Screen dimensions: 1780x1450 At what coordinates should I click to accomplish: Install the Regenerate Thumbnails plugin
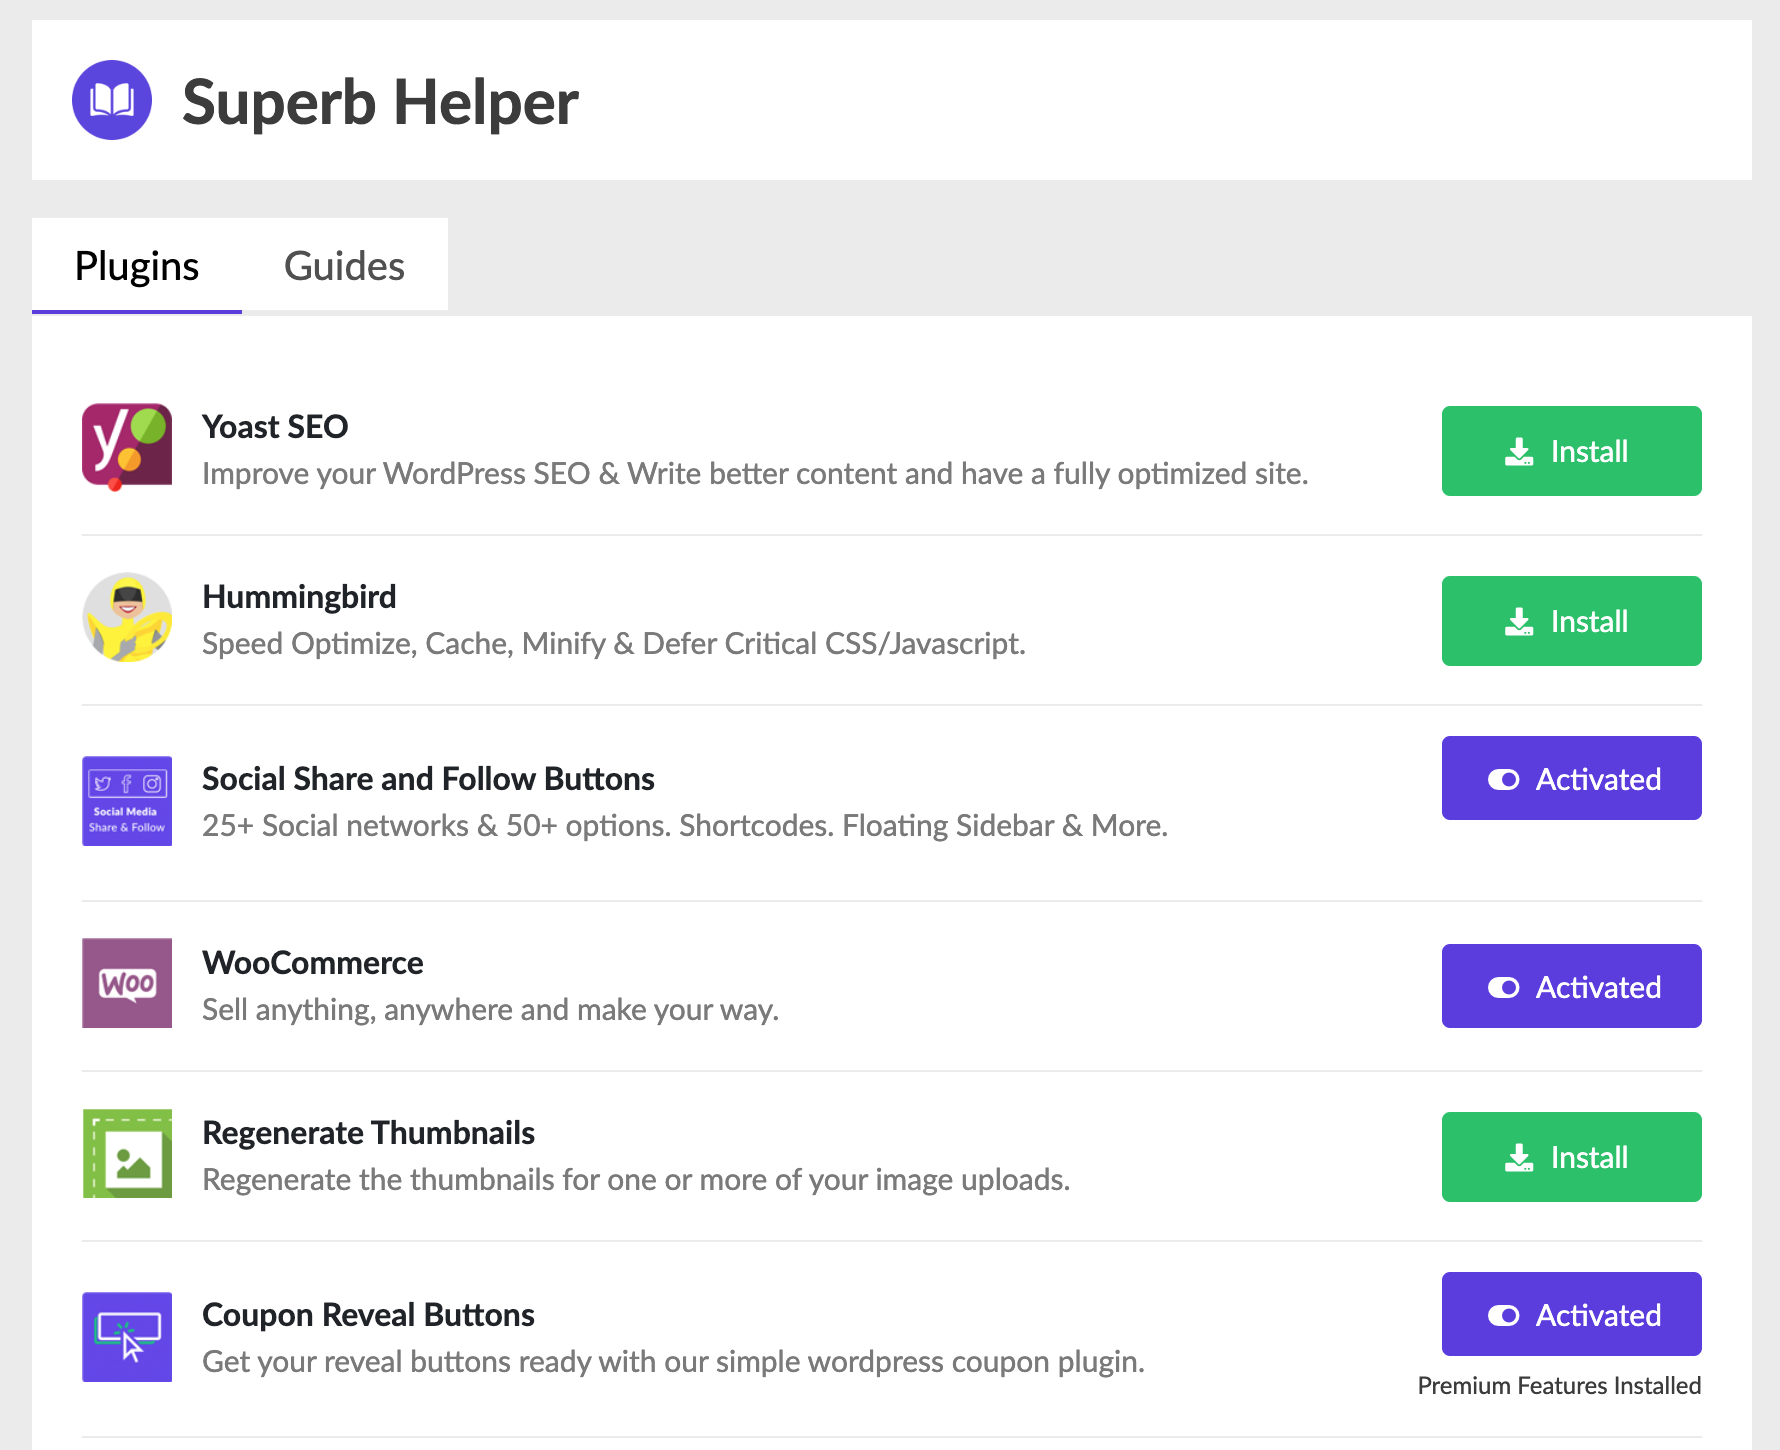pos(1572,1157)
